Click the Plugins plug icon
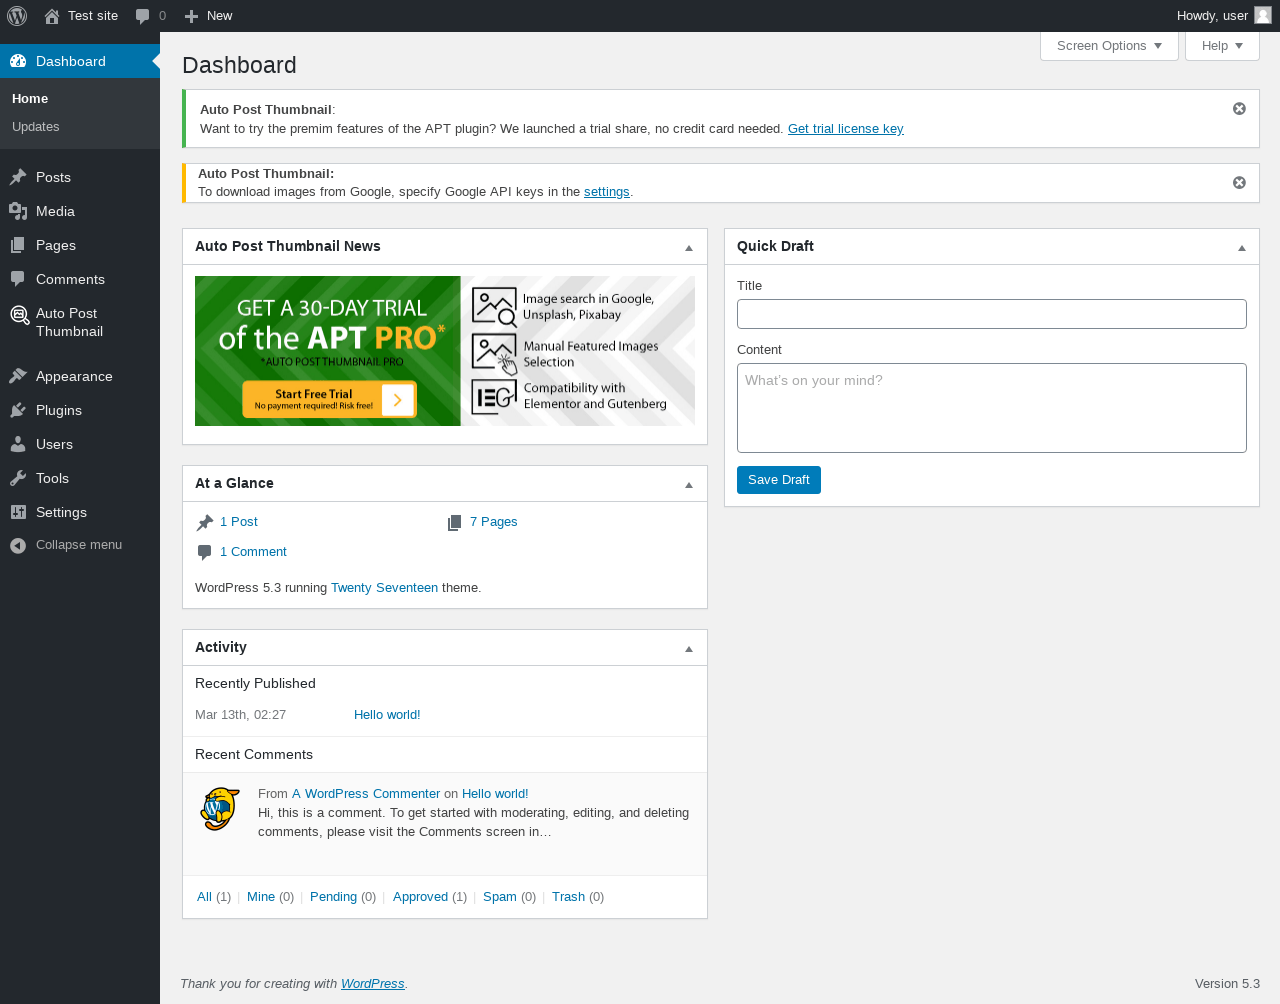 [x=18, y=410]
